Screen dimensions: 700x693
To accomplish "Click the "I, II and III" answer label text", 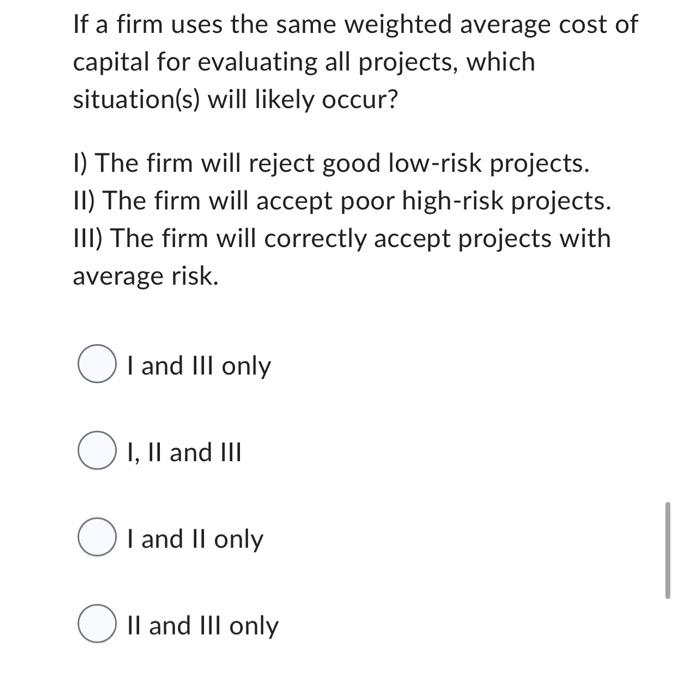I will point(184,453).
